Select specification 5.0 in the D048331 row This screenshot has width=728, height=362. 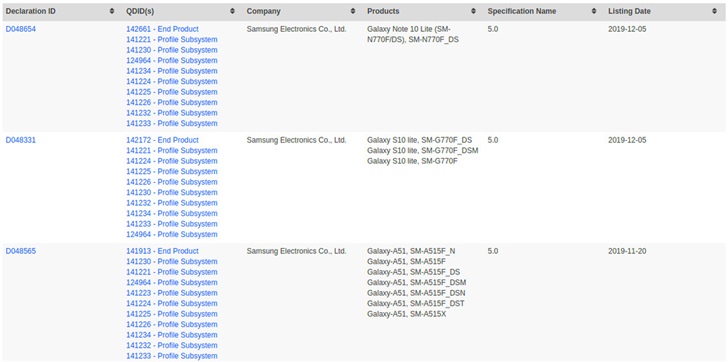493,140
